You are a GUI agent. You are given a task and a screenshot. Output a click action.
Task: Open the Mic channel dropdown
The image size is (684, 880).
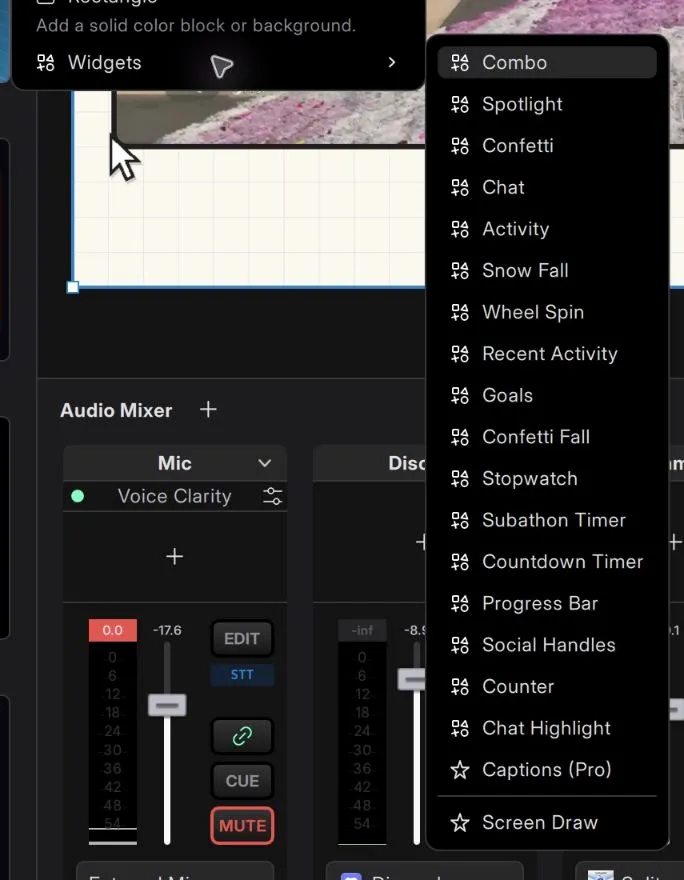click(x=264, y=464)
